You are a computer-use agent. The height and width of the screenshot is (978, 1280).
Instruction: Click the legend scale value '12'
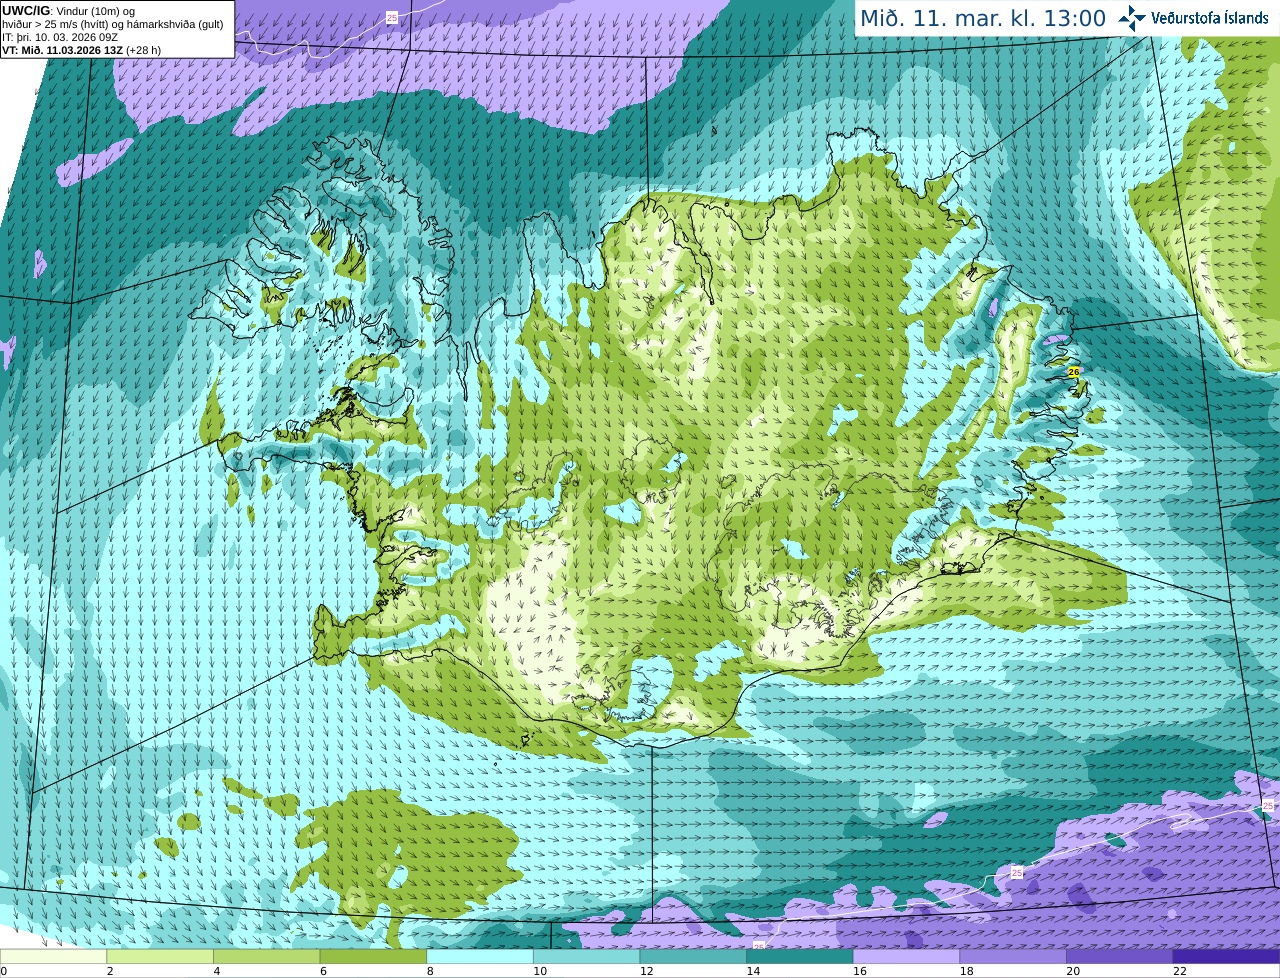pos(647,971)
